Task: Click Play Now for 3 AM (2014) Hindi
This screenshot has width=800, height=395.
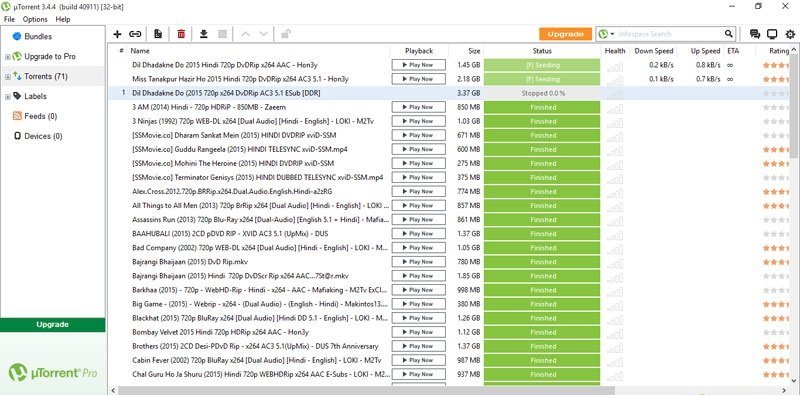Action: click(418, 107)
